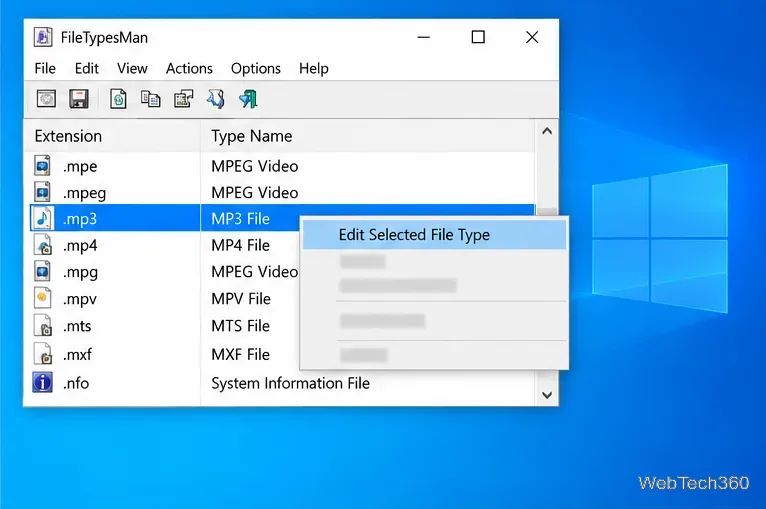The image size is (766, 509).
Task: Click the System Information File cell
Action: pos(290,383)
